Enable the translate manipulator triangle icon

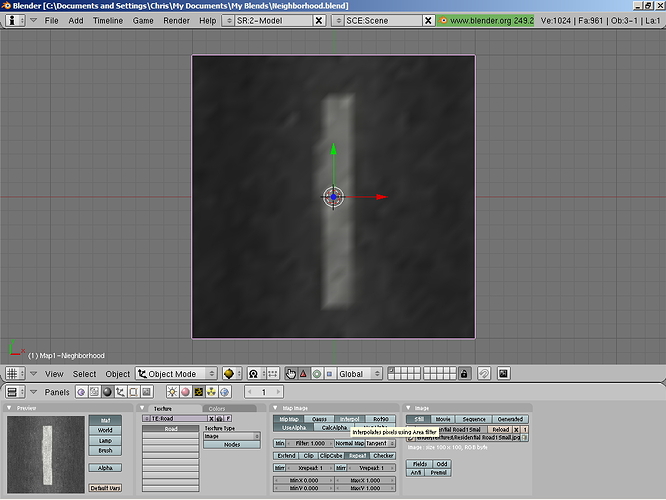pyautogui.click(x=303, y=373)
